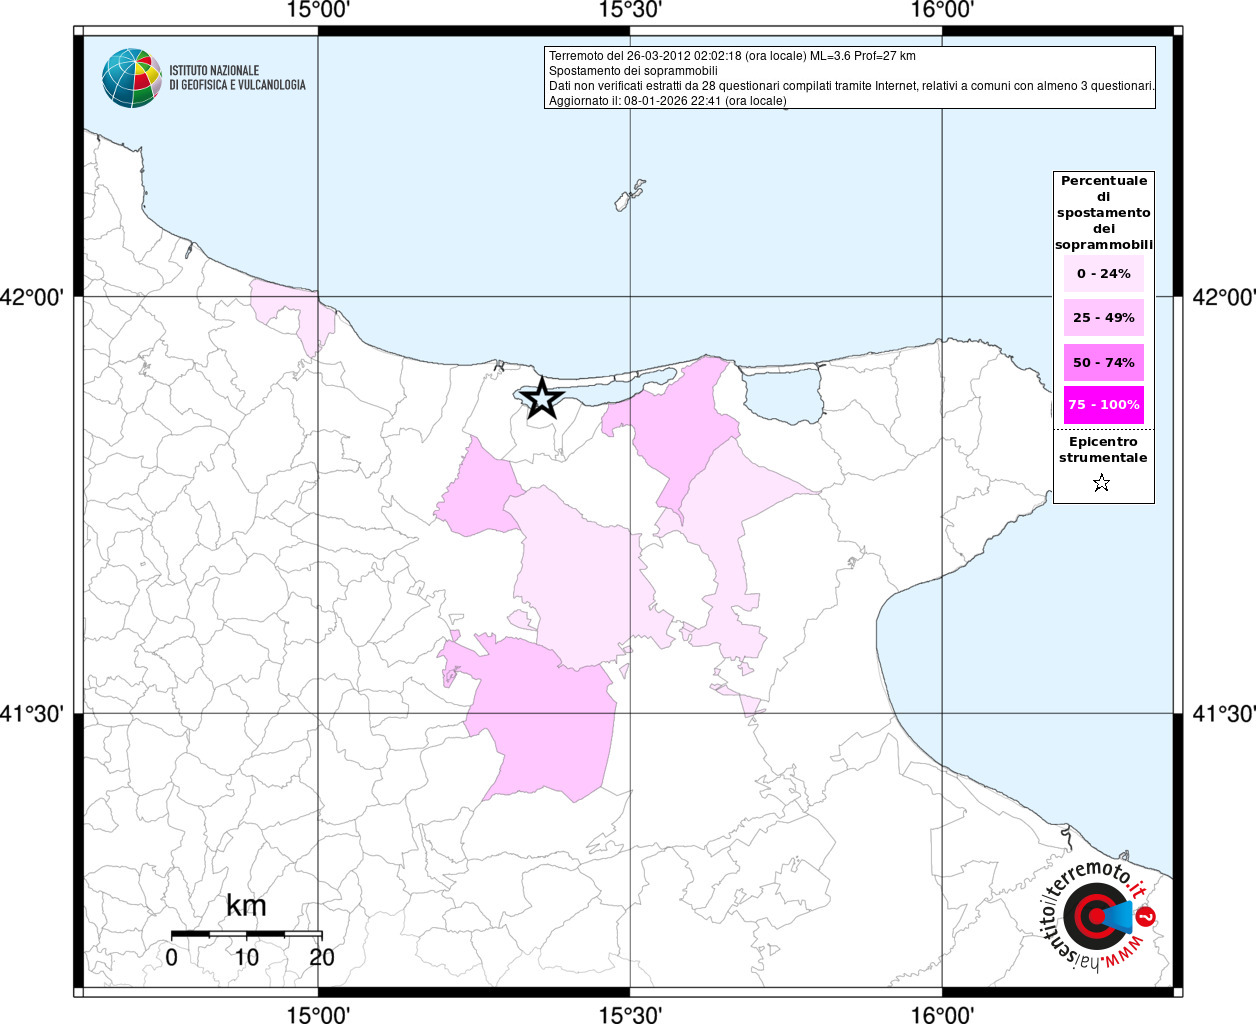
Task: Click the legend star under Epicentro strumentale
Action: point(1102,484)
